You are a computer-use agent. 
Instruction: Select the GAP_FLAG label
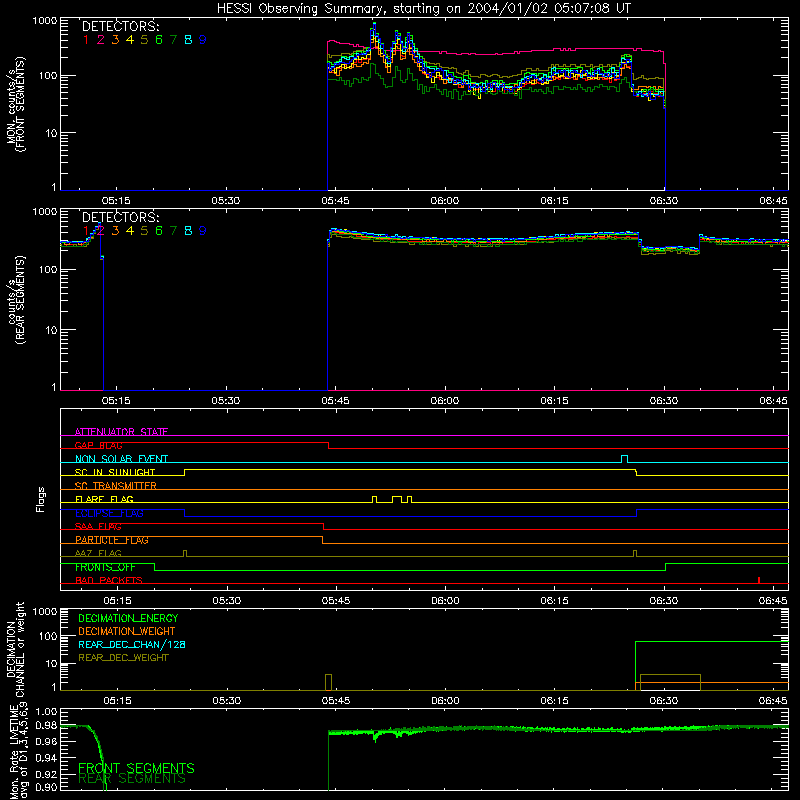click(98, 445)
